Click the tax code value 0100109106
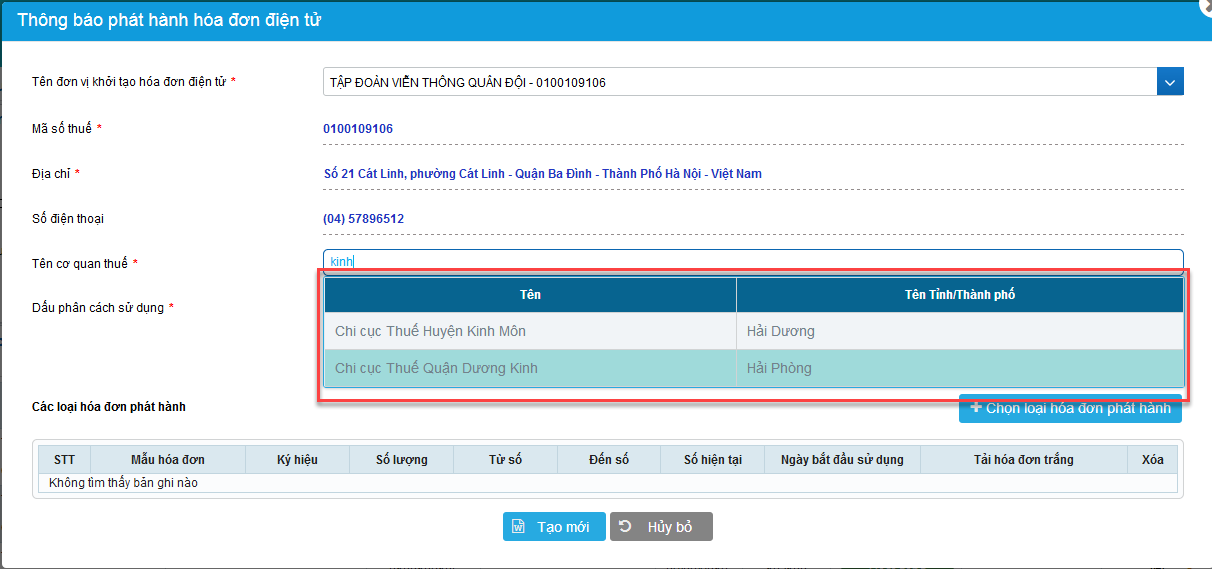 pos(358,129)
